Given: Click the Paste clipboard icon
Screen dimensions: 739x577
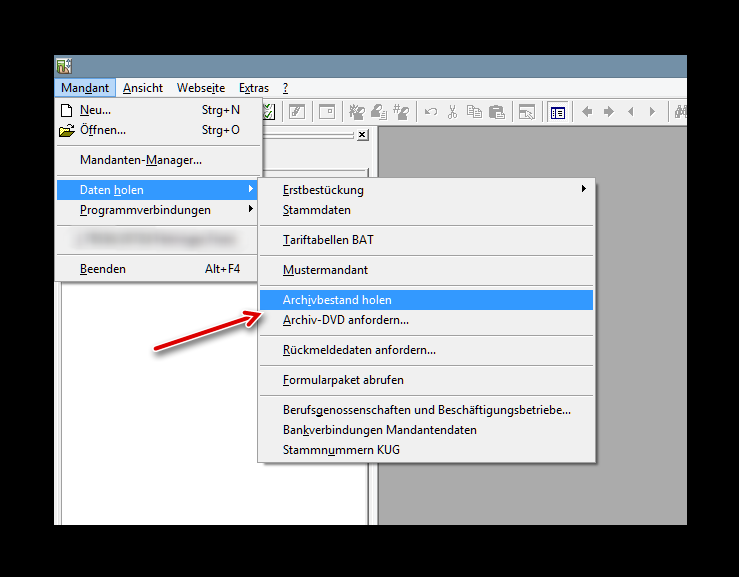Looking at the screenshot, I should (496, 112).
